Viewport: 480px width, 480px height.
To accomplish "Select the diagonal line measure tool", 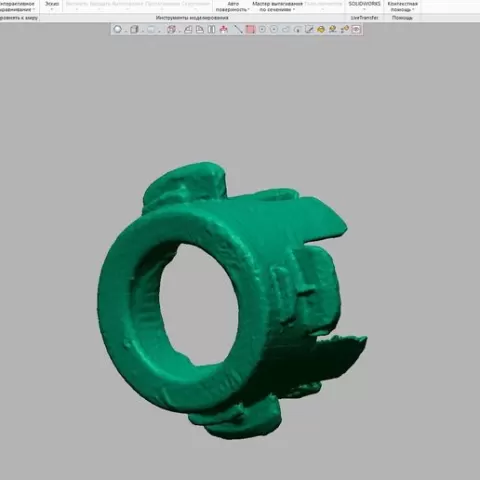I will coord(238,29).
